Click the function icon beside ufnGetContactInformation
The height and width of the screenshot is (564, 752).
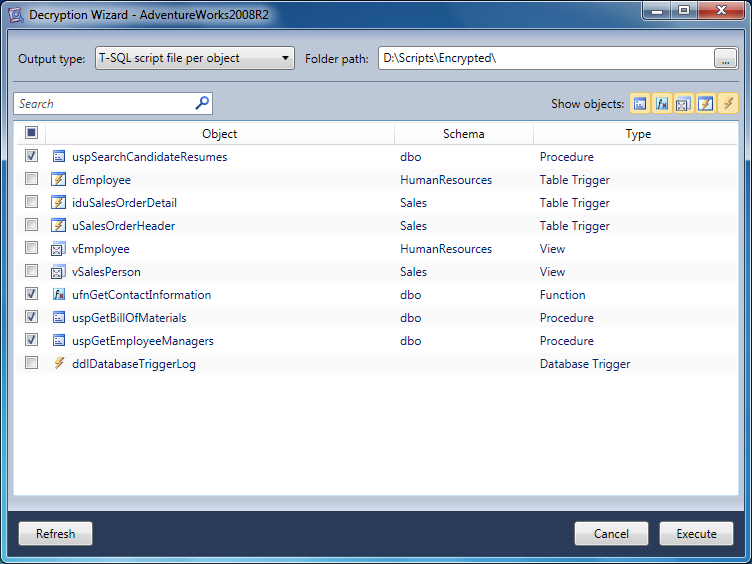pos(59,294)
